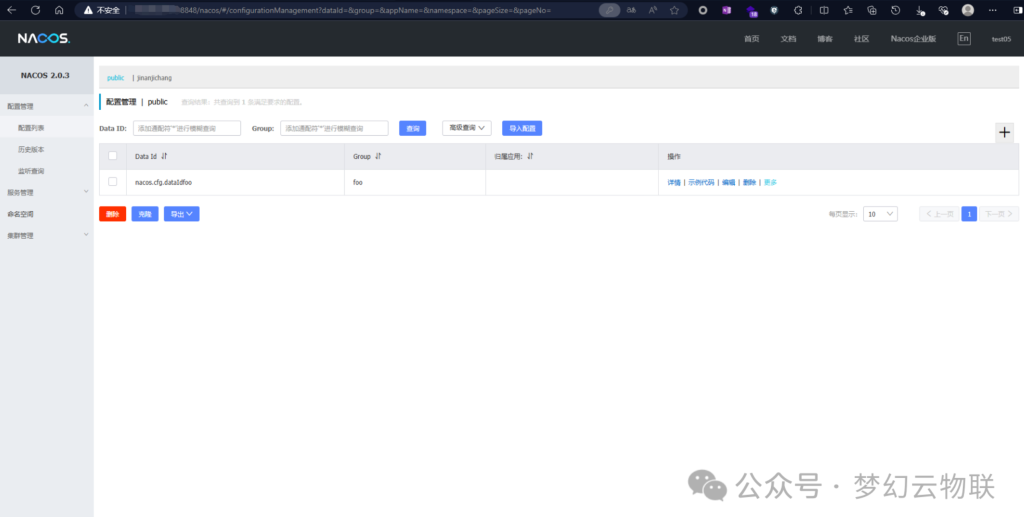Click into the Data ID search field
The width and height of the screenshot is (1024, 517).
tap(187, 128)
